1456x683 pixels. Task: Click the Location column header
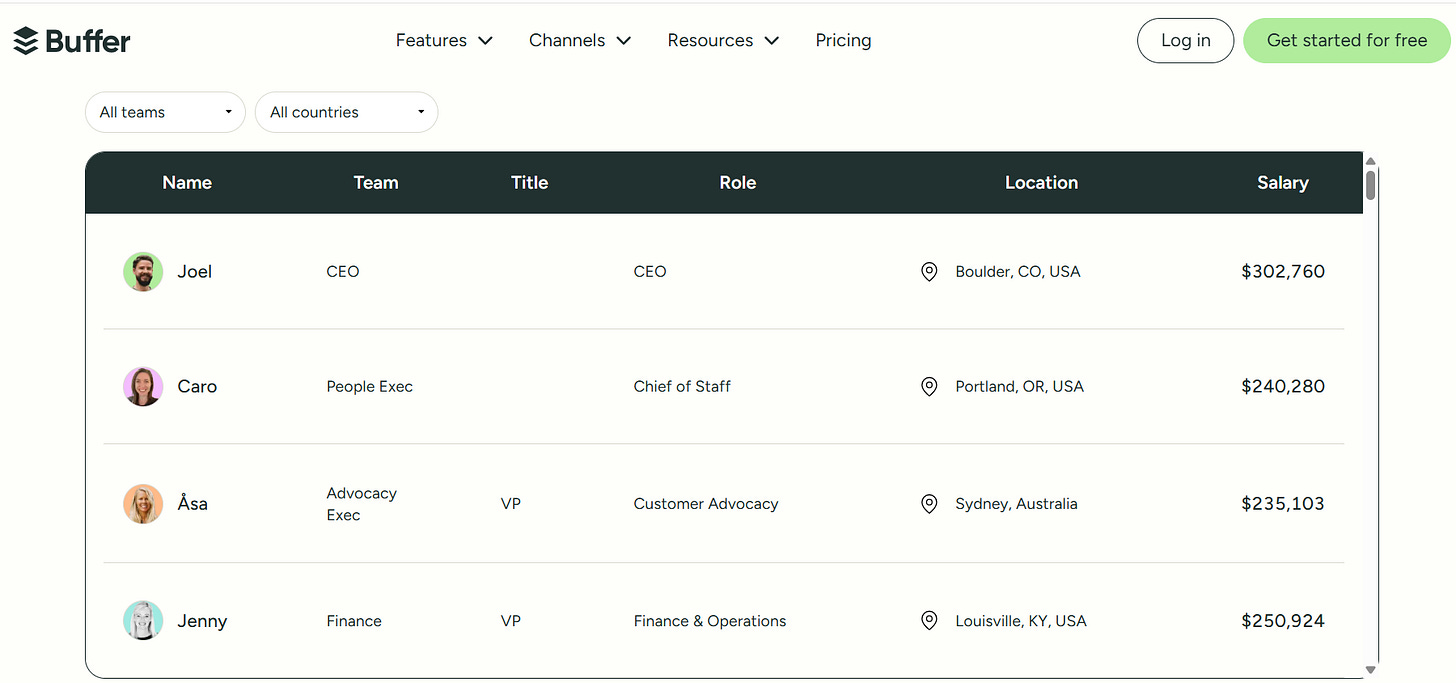(1041, 183)
